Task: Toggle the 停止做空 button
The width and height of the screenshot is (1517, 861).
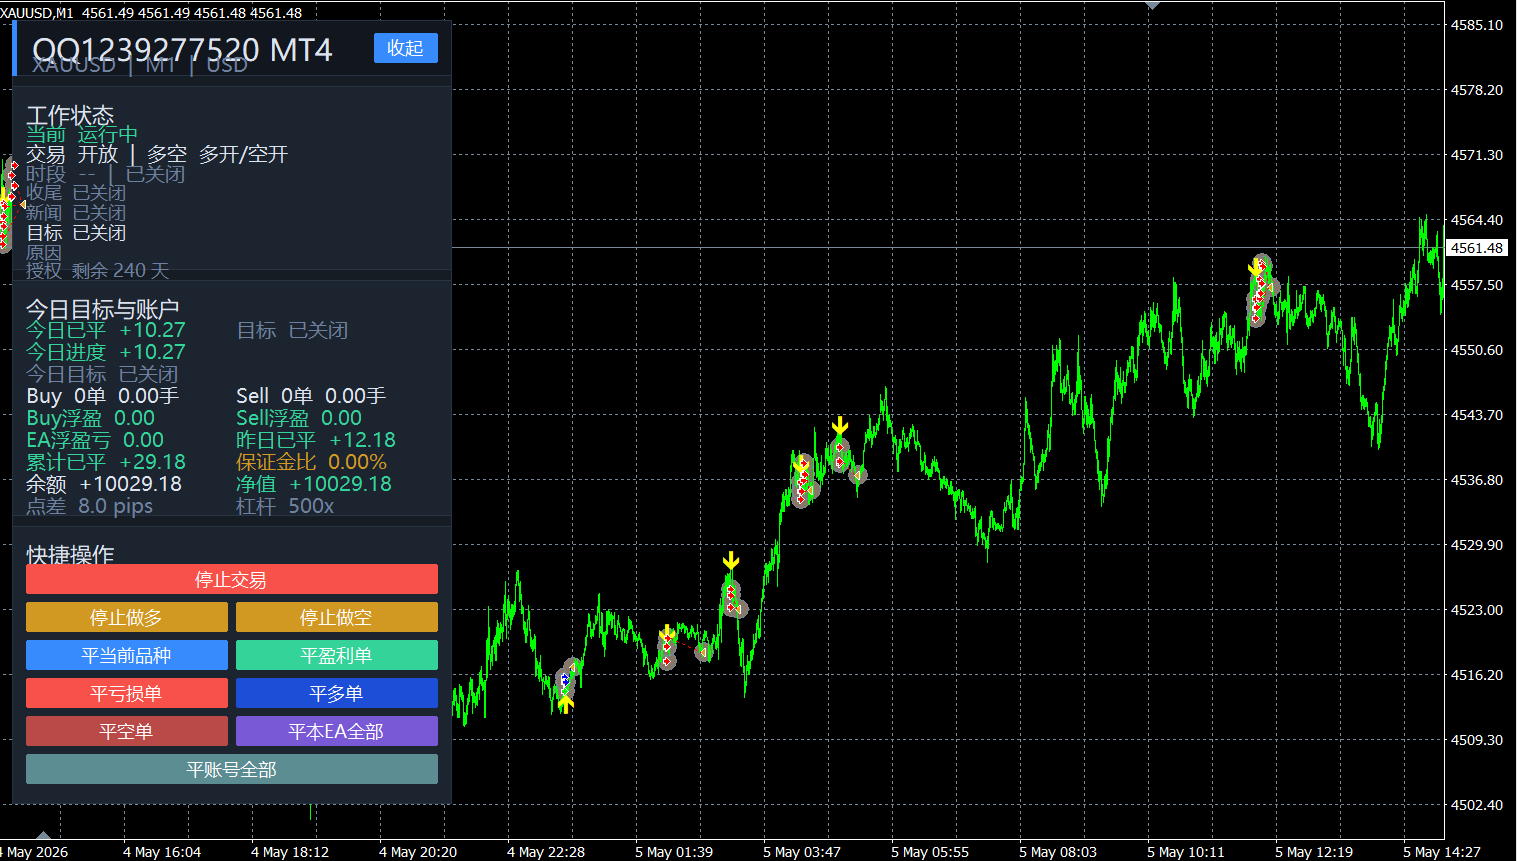Action: click(x=337, y=618)
